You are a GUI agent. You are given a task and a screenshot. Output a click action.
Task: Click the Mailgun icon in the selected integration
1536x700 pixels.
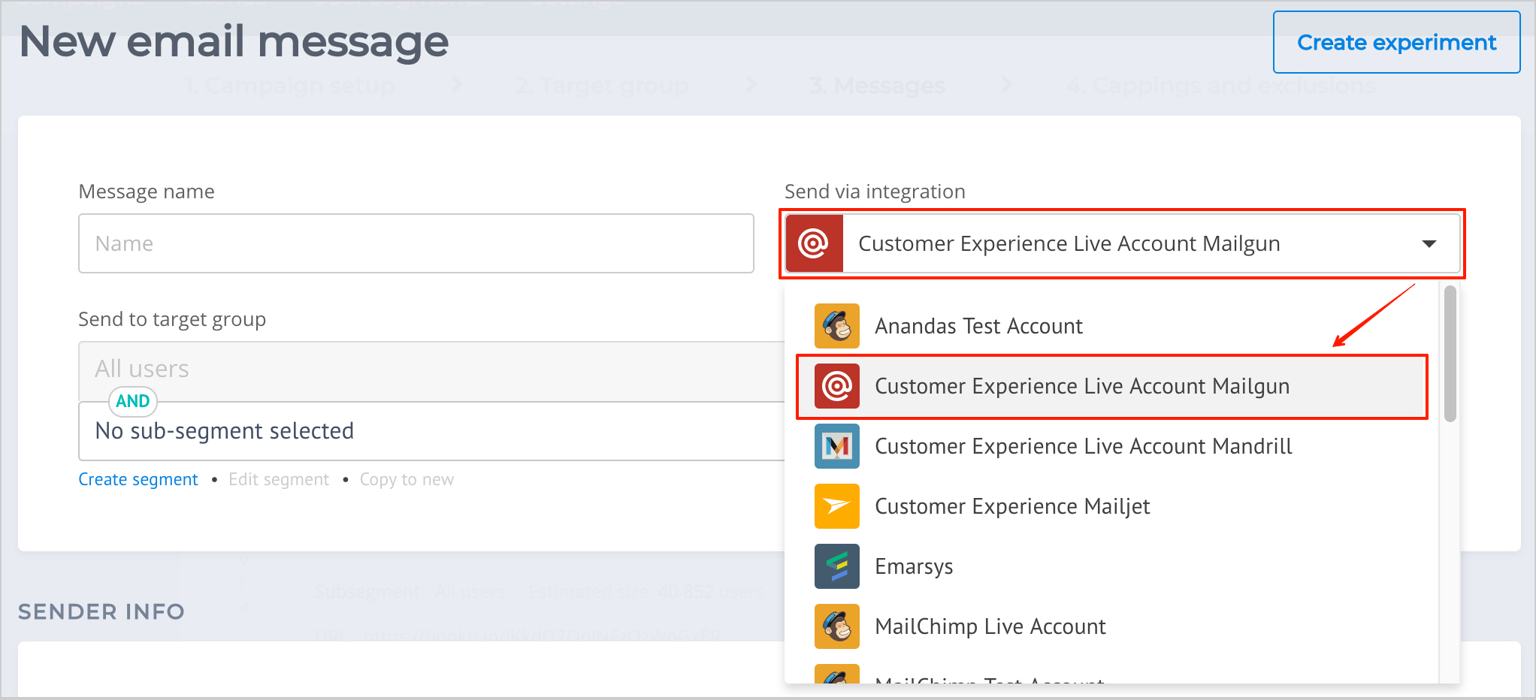815,243
